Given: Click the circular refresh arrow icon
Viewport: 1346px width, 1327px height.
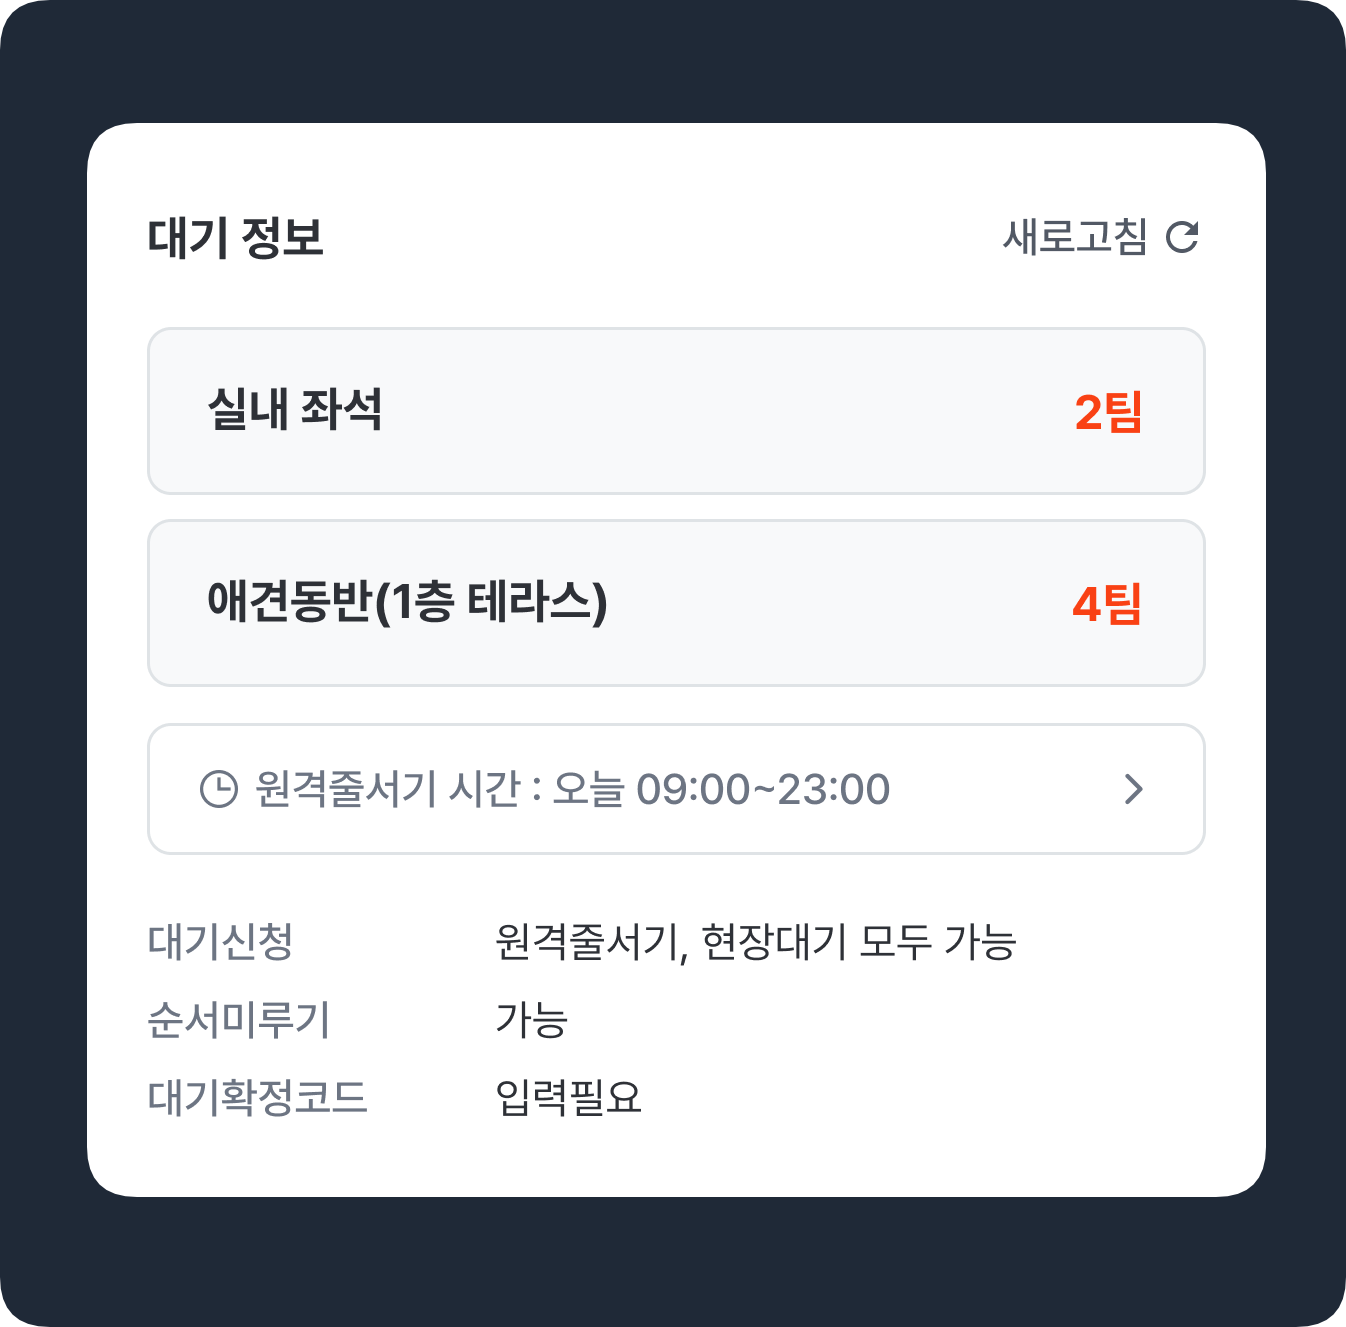Looking at the screenshot, I should click(x=1182, y=237).
